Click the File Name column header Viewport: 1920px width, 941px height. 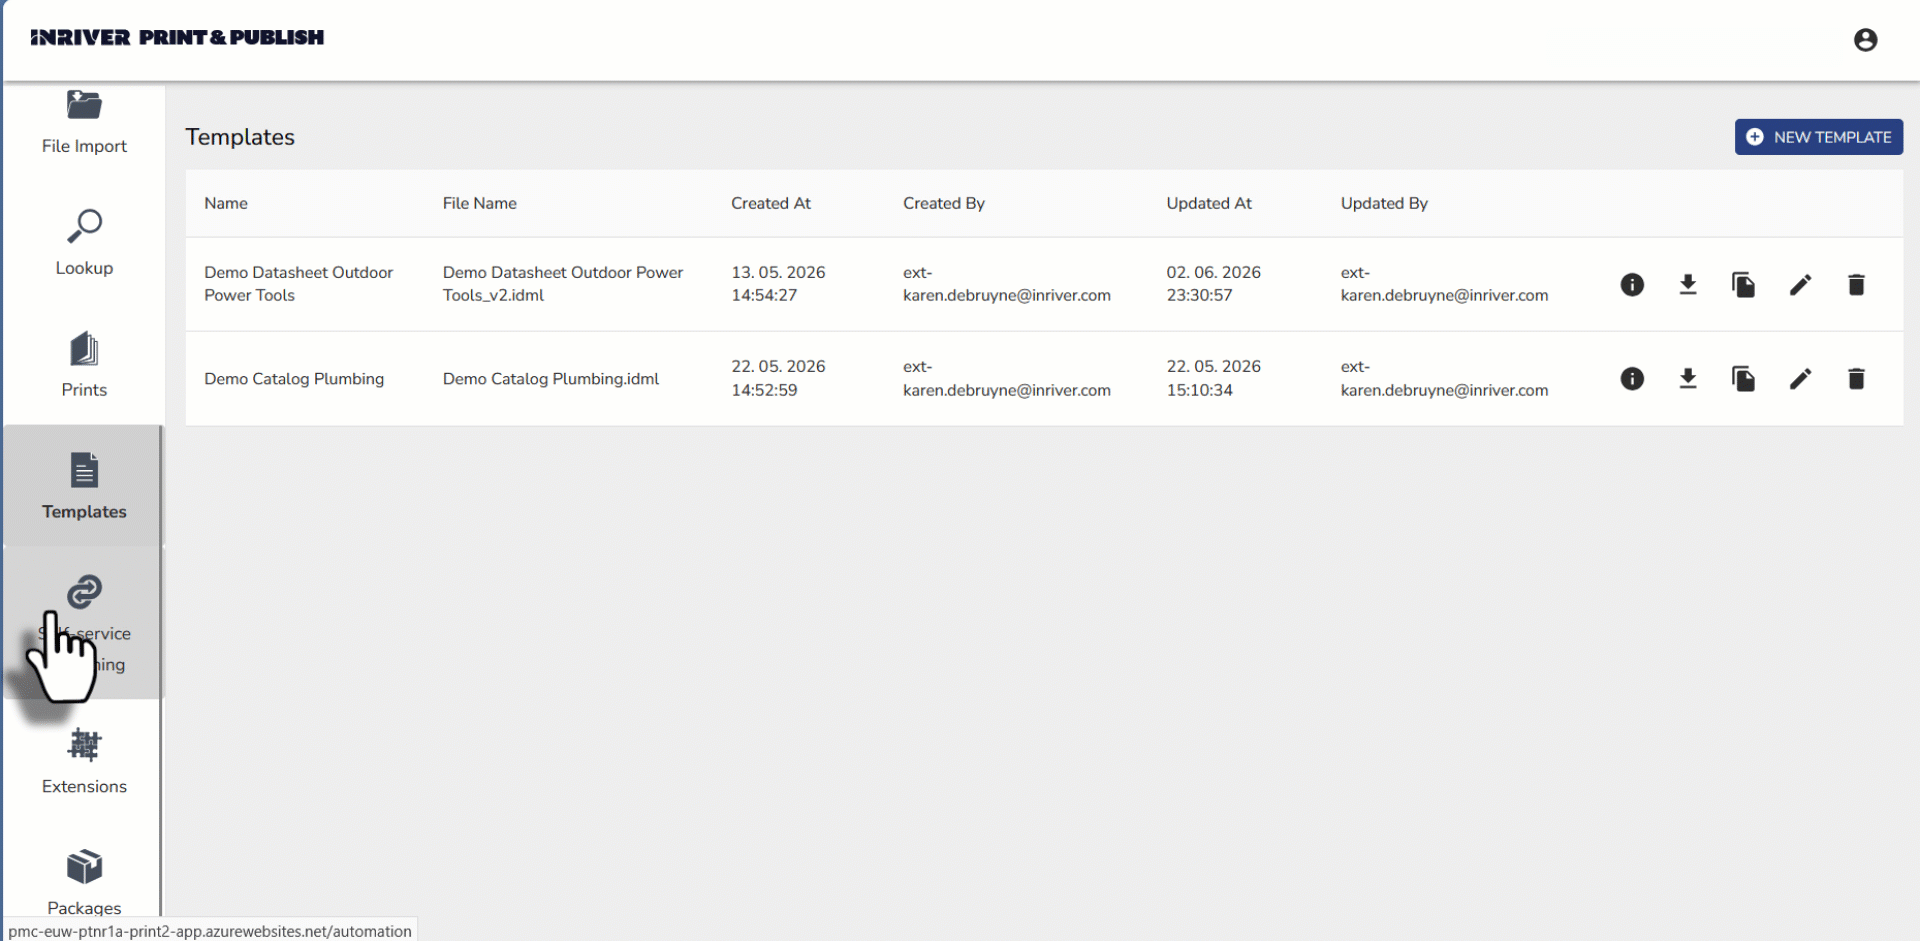coord(480,203)
